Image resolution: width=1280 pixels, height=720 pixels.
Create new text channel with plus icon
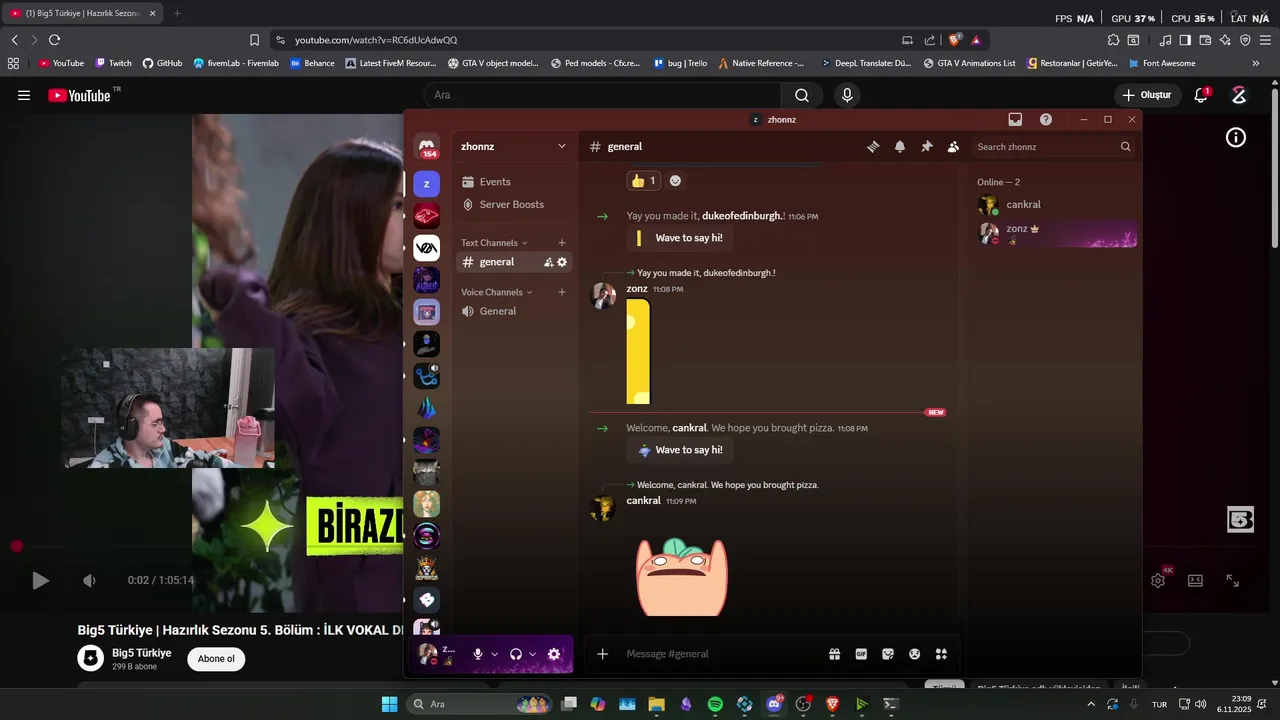coord(562,243)
